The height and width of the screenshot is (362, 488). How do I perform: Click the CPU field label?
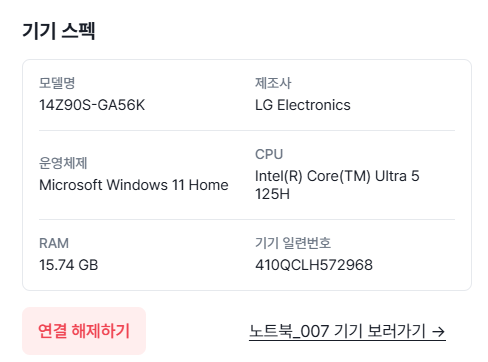269,154
